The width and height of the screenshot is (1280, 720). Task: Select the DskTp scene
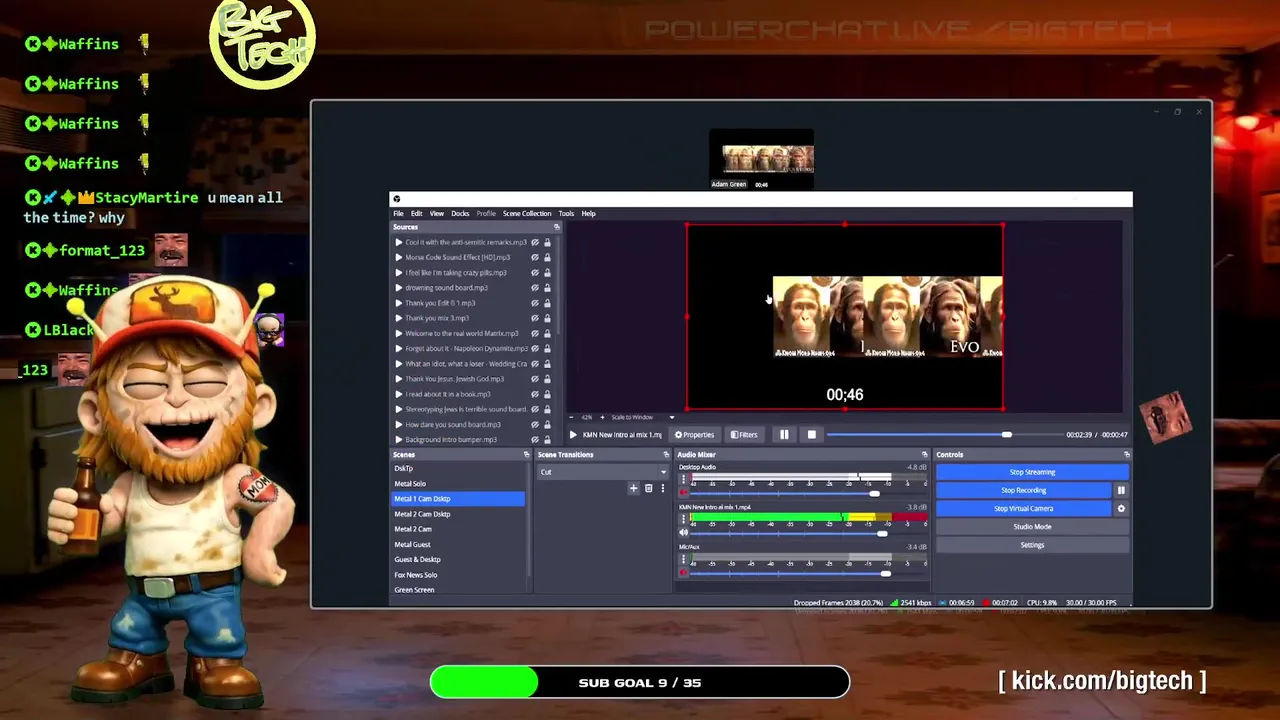pos(458,468)
